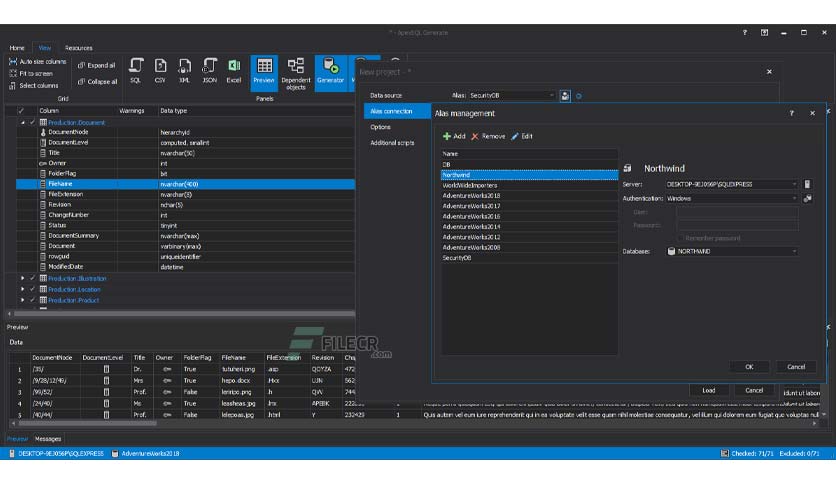The image size is (836, 484).
Task: Click the ribbon display options icon
Action: 765,33
